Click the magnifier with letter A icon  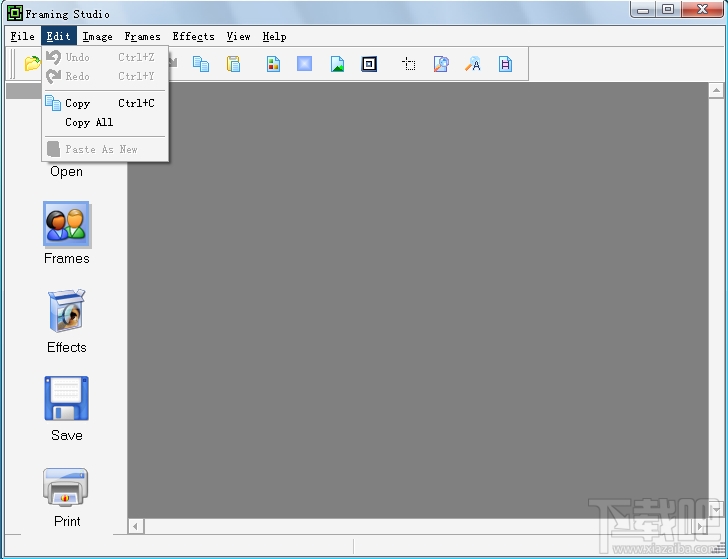click(x=473, y=64)
